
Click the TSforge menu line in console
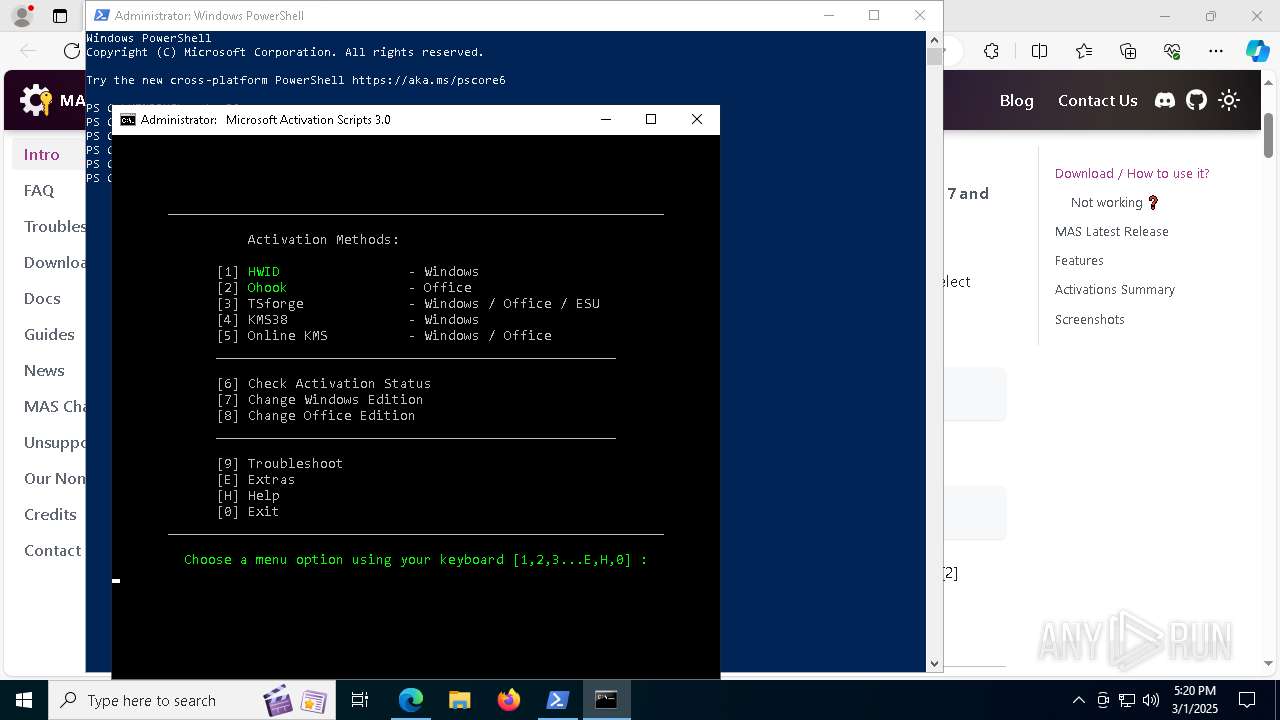pyautogui.click(x=408, y=303)
